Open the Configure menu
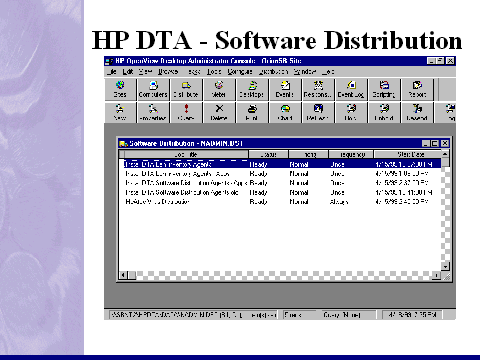This screenshot has width=480, height=360. point(240,72)
